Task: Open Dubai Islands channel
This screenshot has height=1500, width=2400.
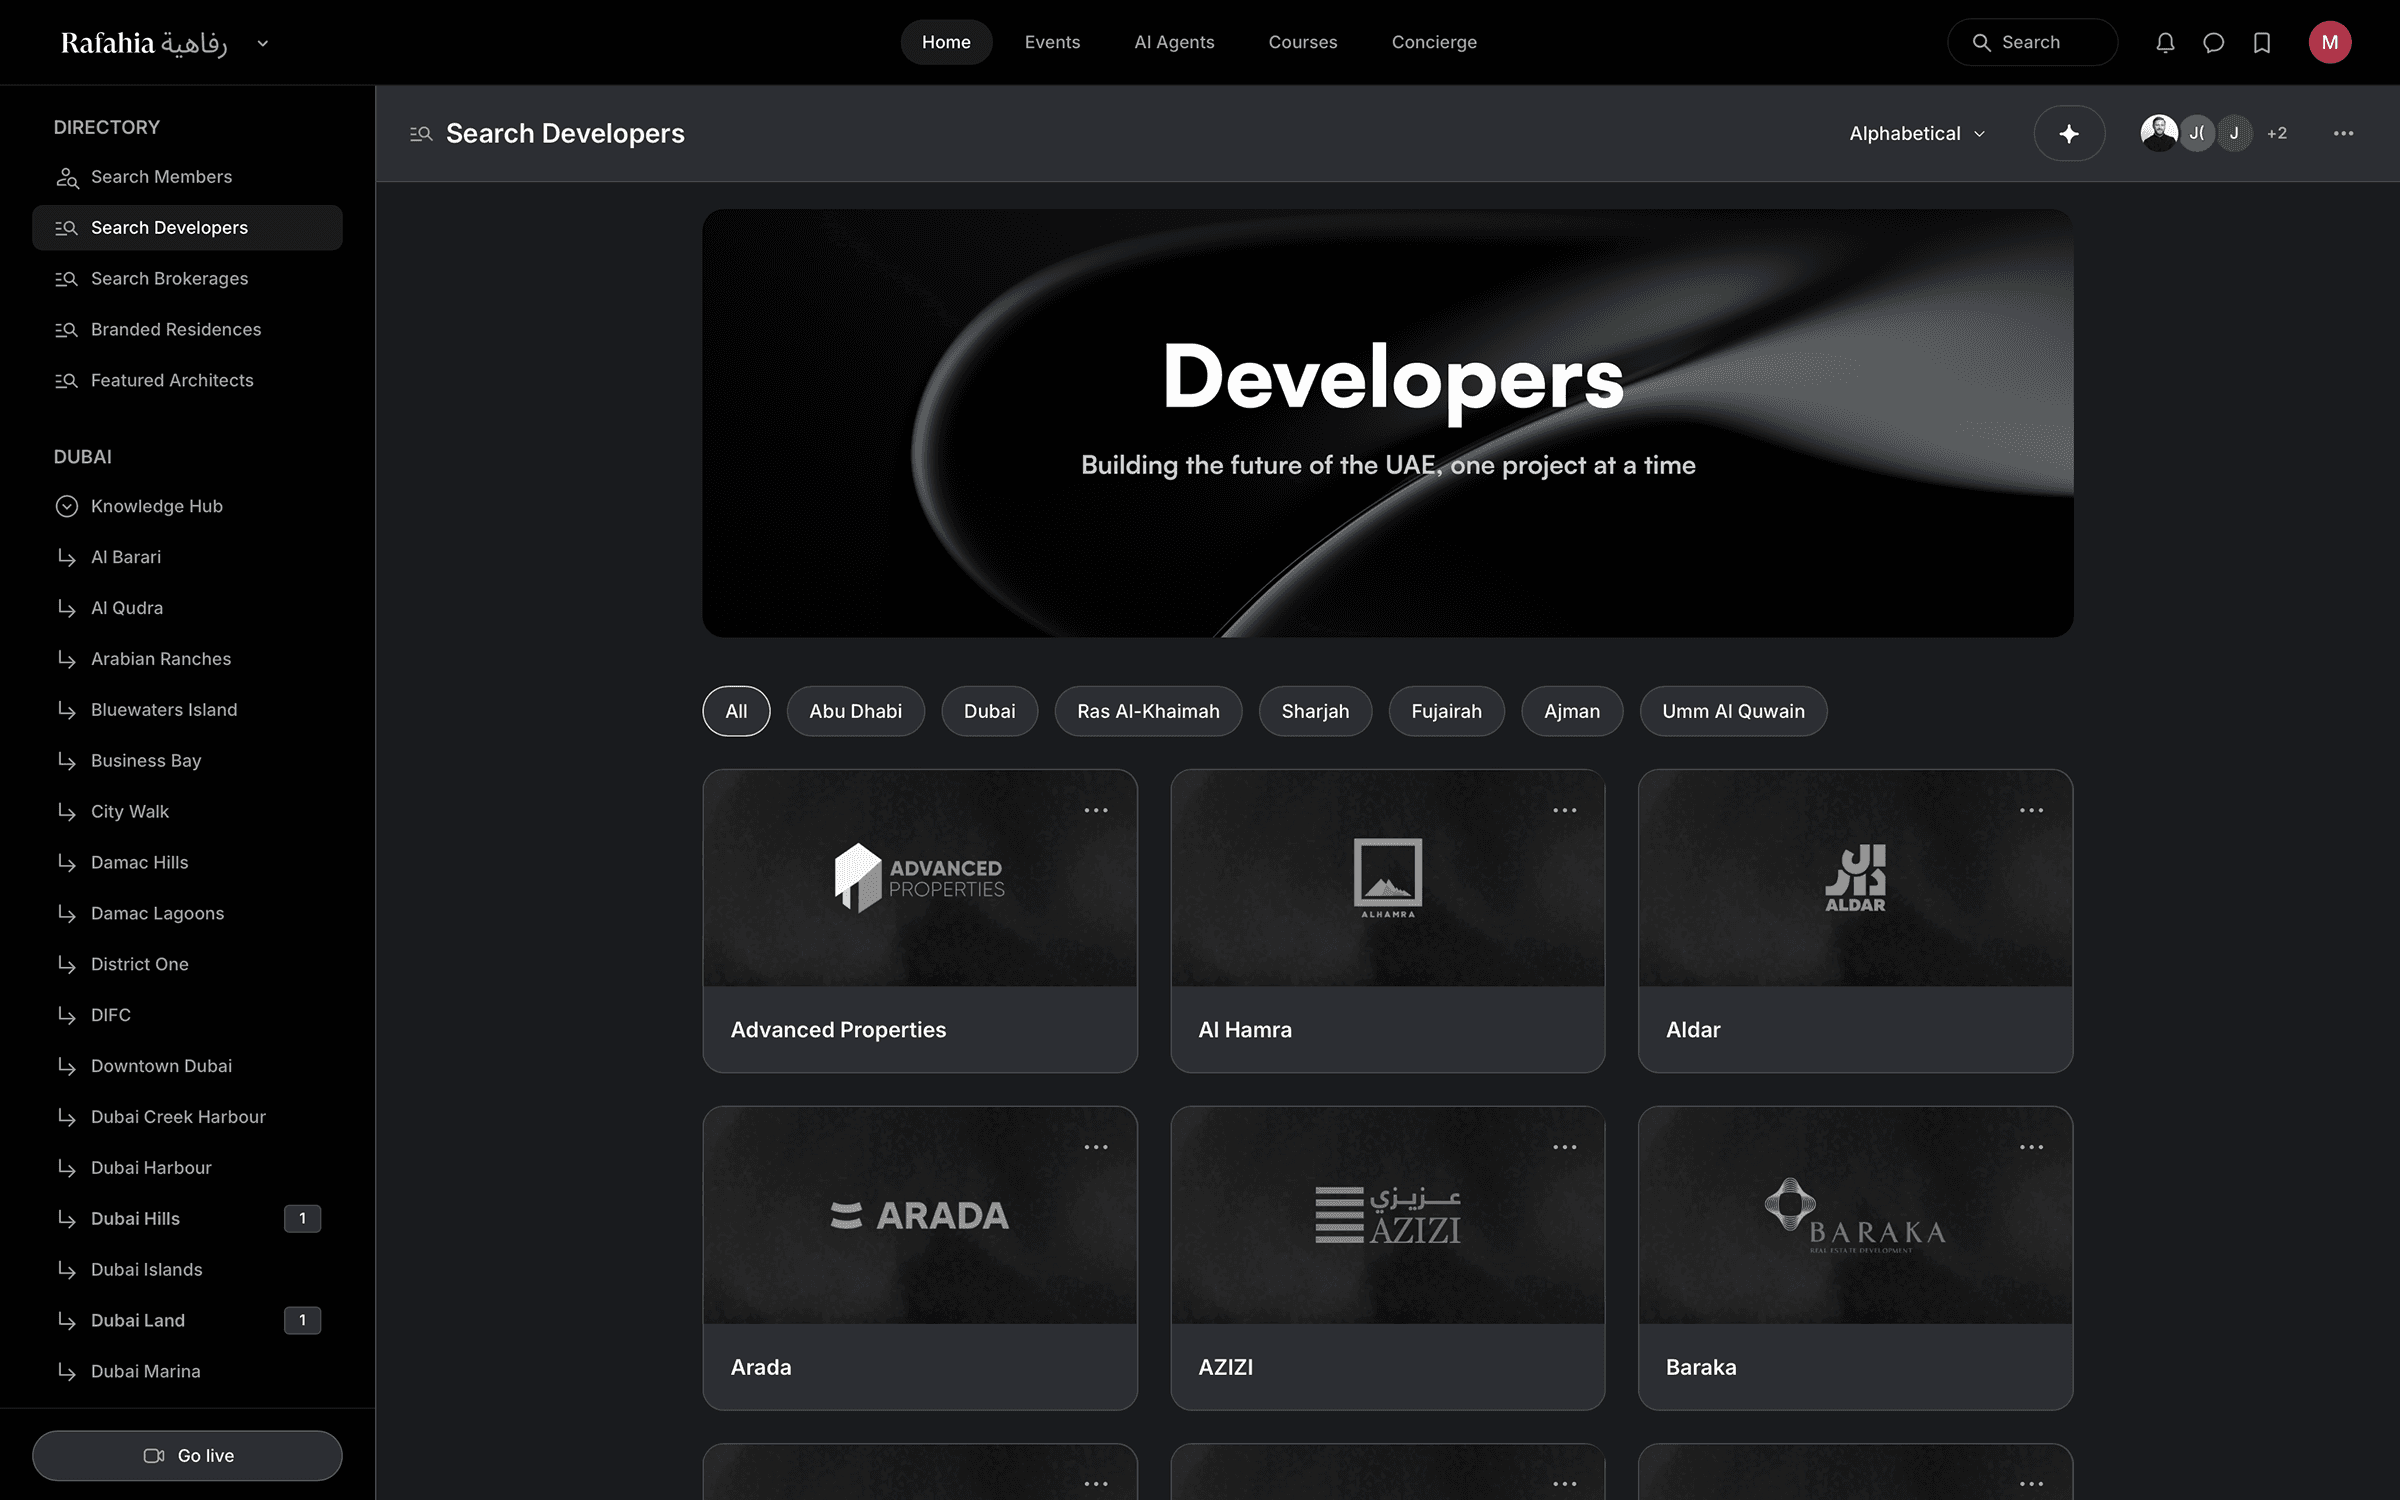Action: pyautogui.click(x=187, y=1270)
